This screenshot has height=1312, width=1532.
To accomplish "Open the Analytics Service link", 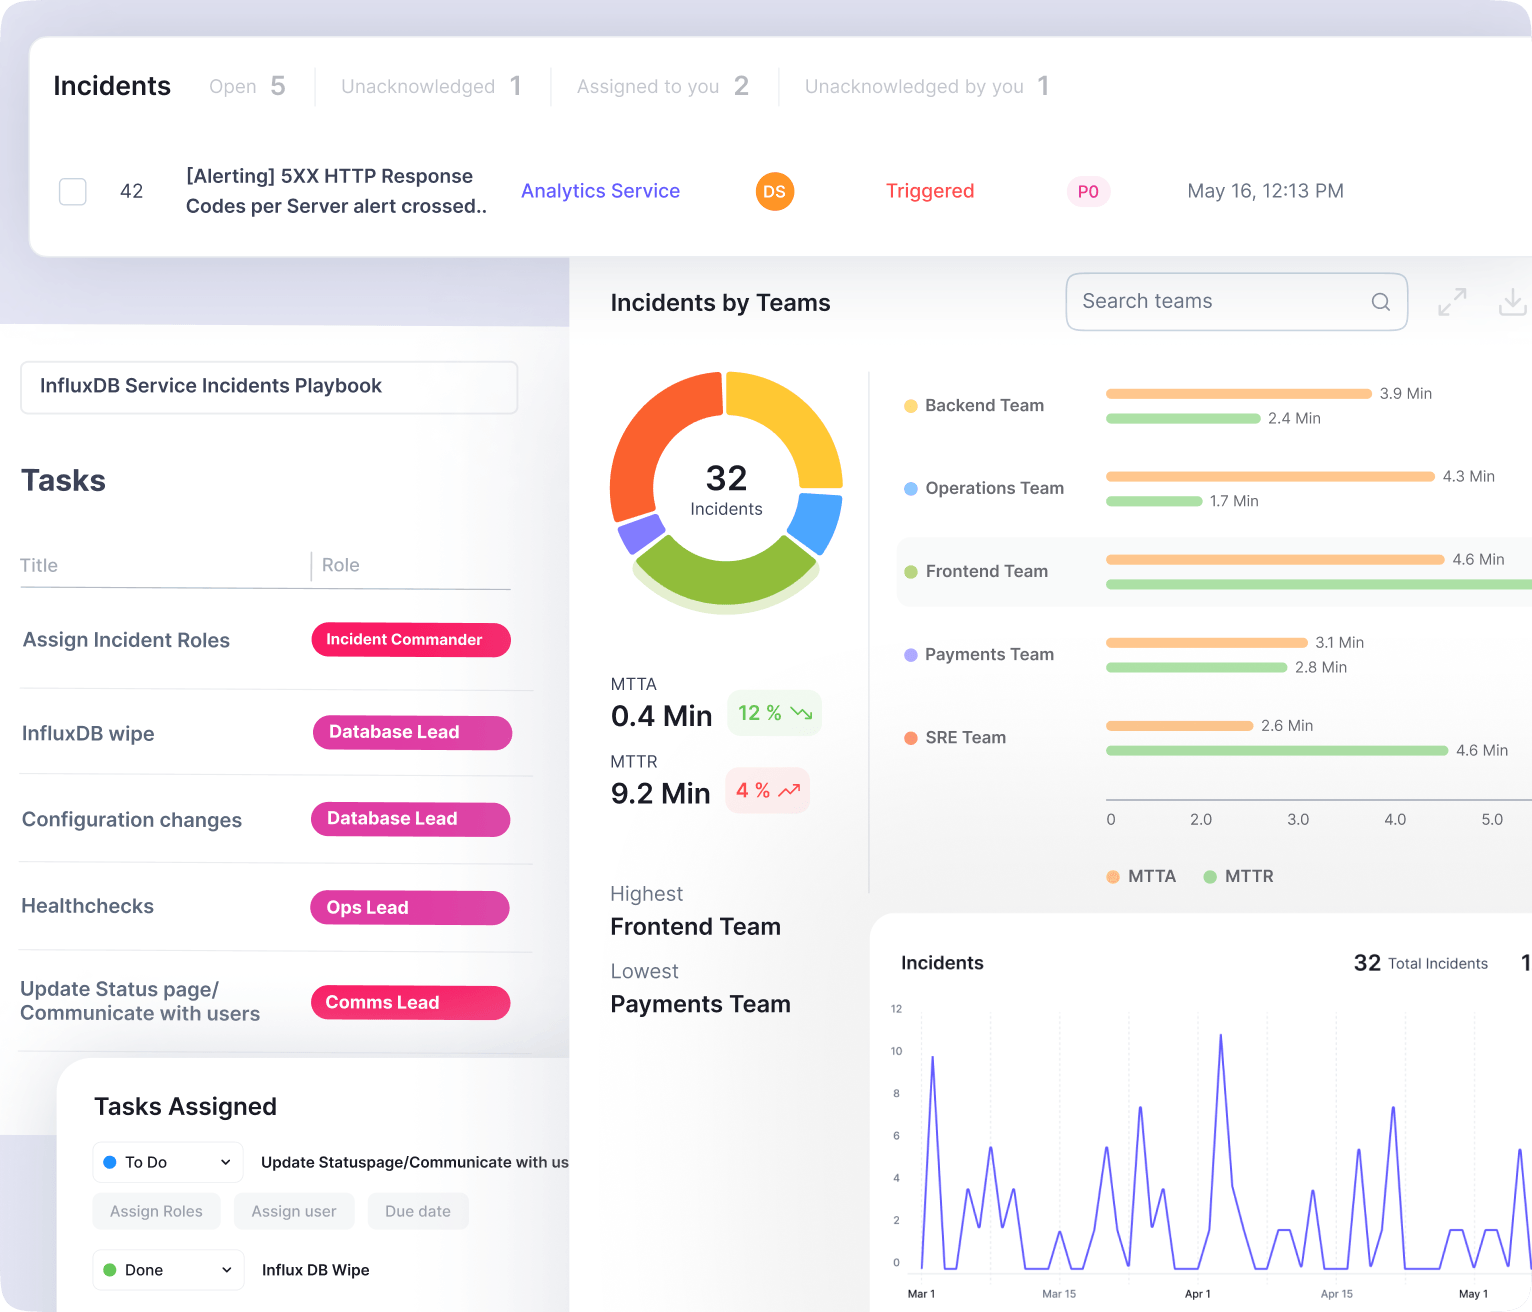I will [600, 191].
